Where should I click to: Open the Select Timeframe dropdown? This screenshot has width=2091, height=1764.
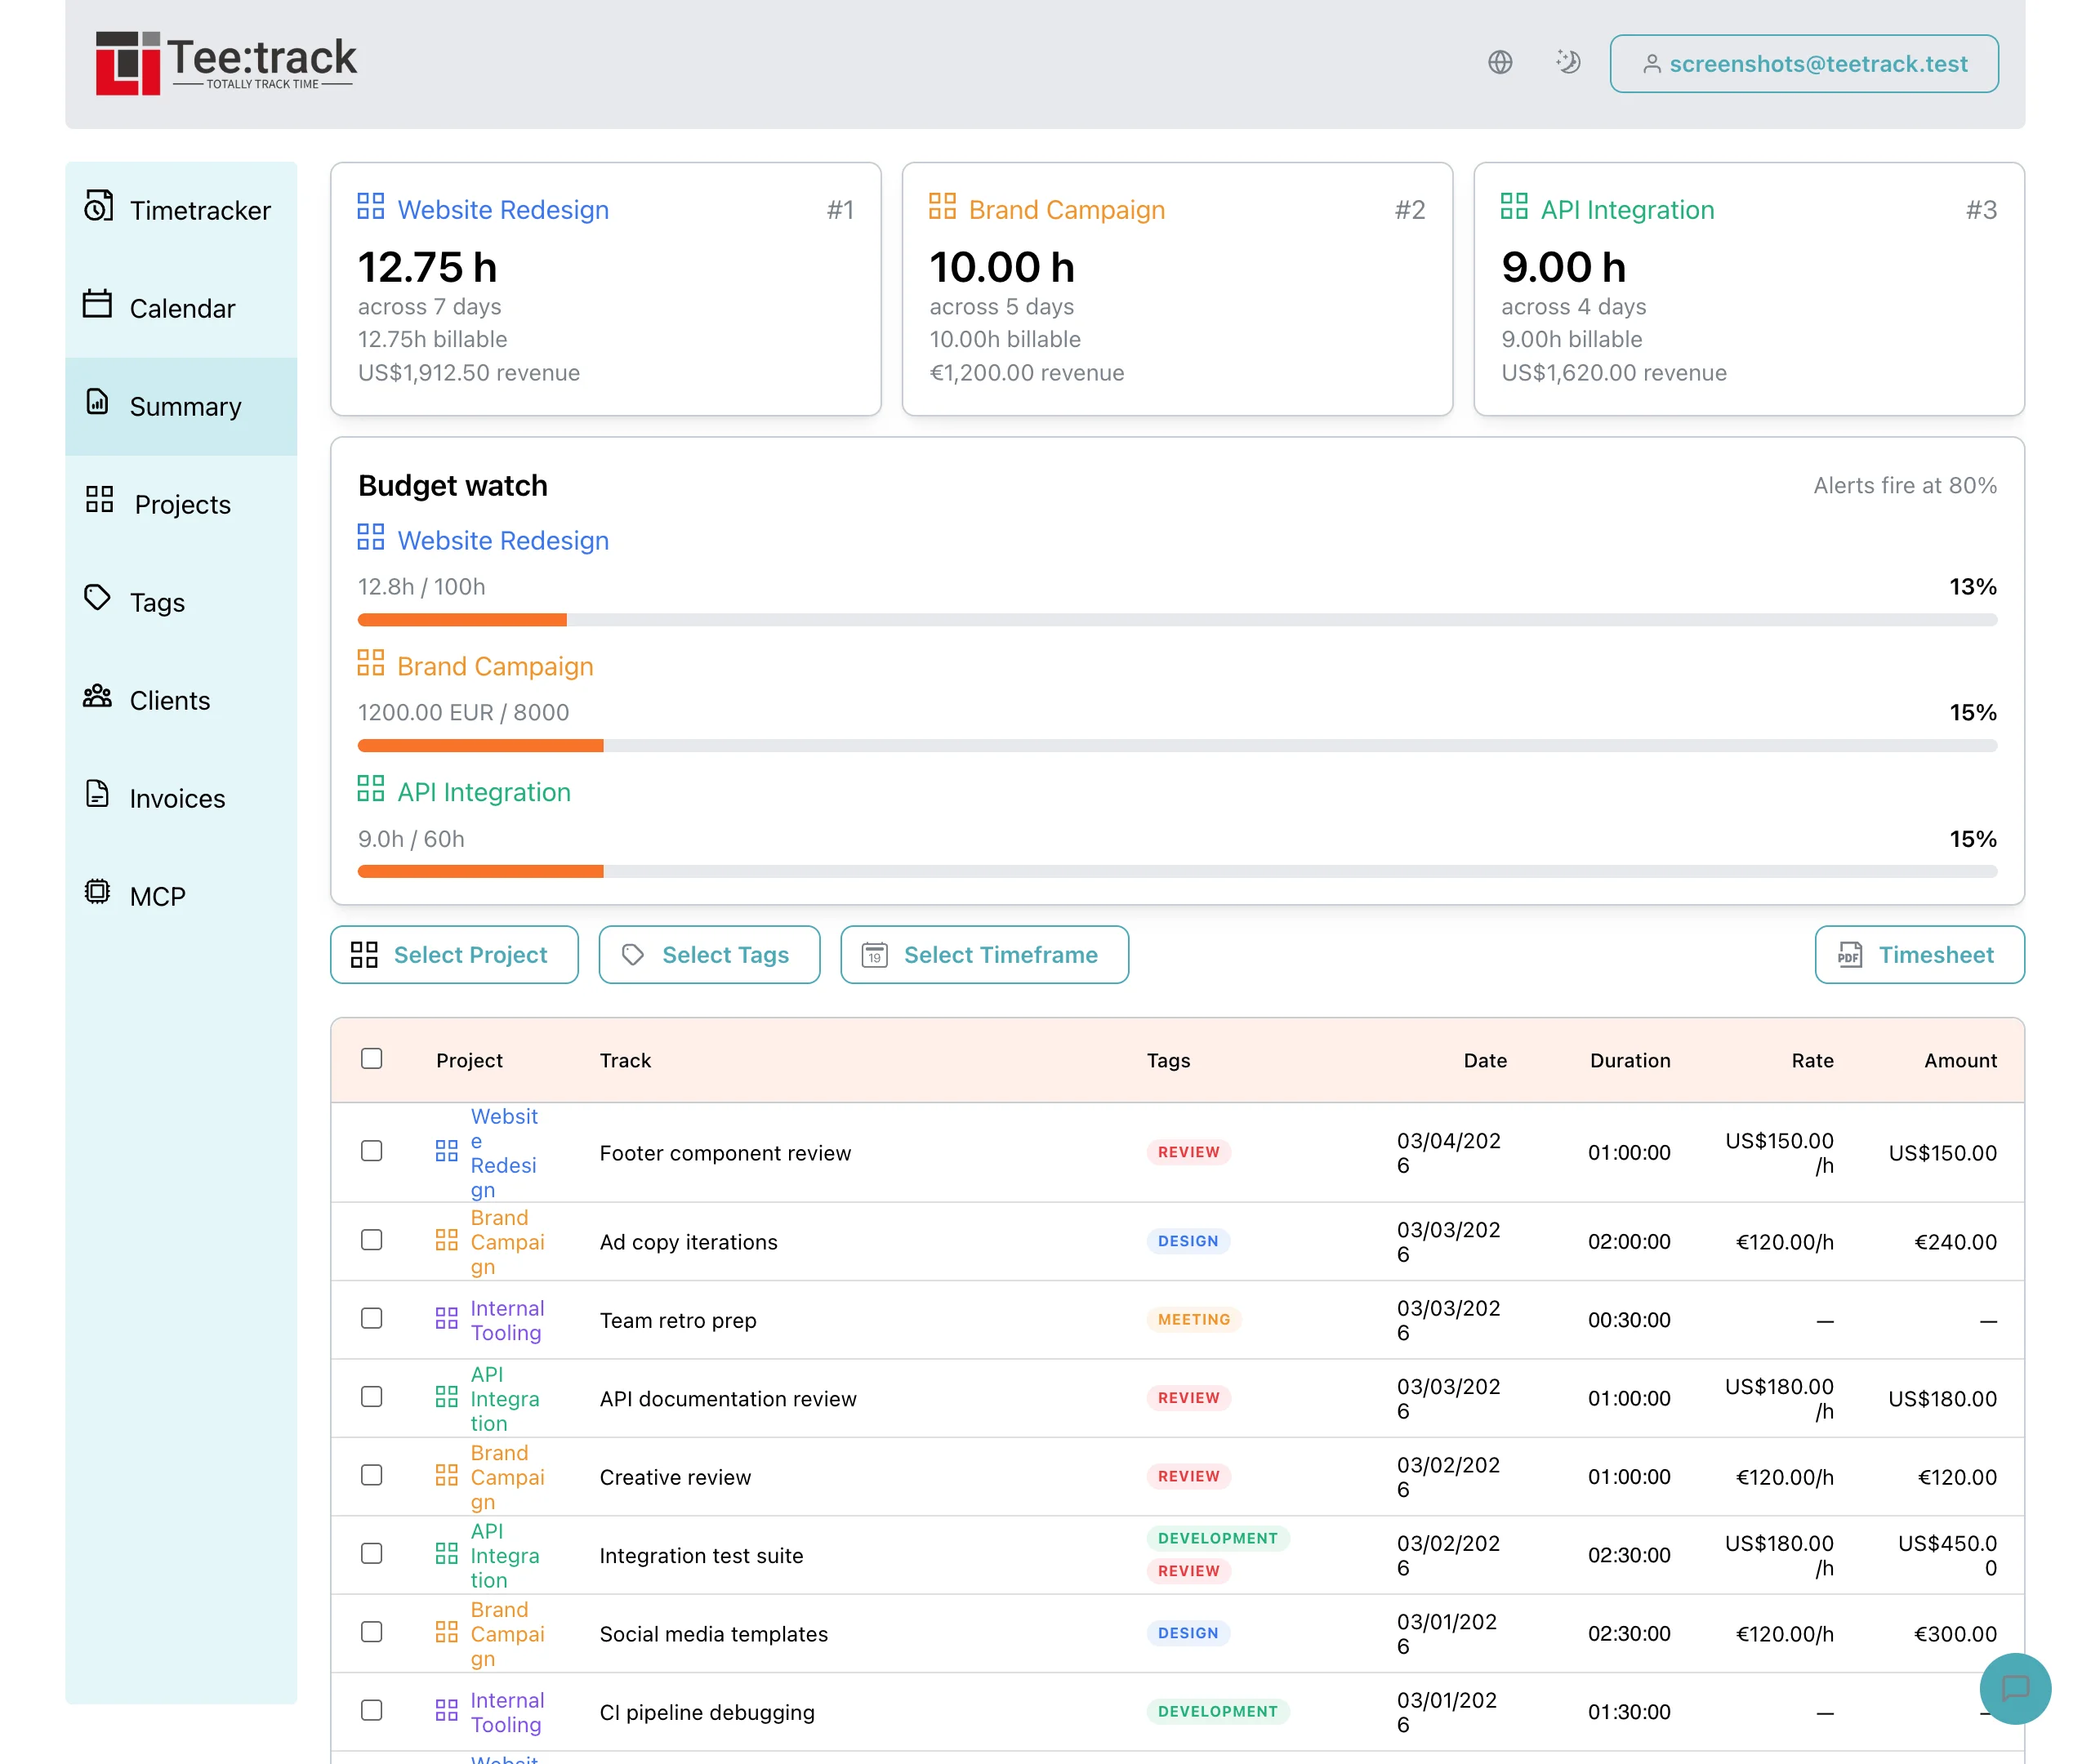pyautogui.click(x=984, y=955)
